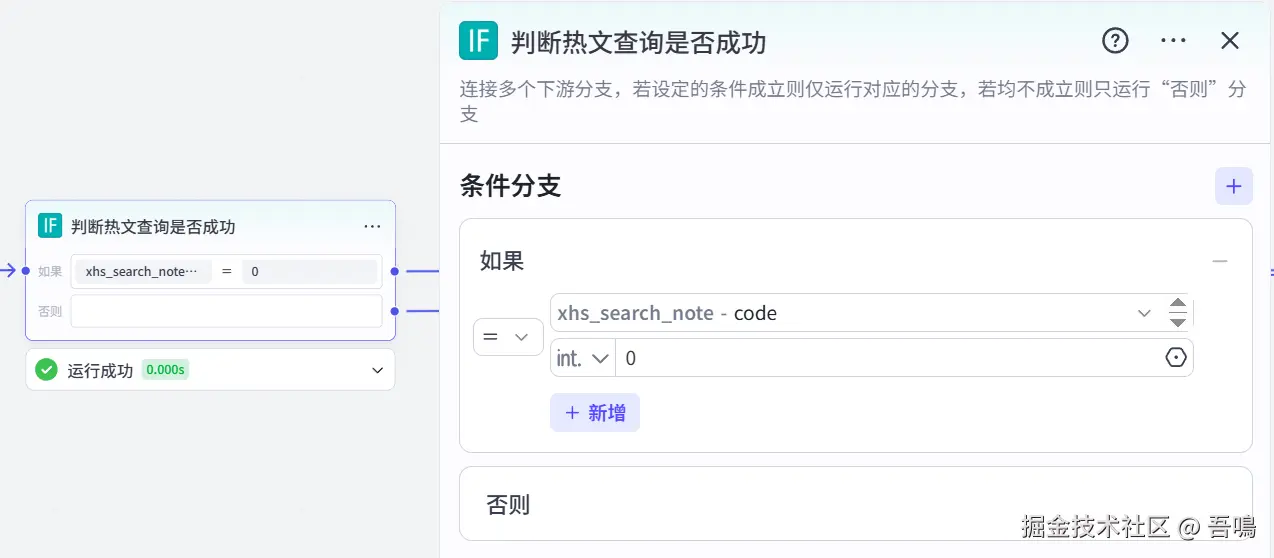Click the 新增 button to add a condition
The height and width of the screenshot is (558, 1274).
point(595,413)
